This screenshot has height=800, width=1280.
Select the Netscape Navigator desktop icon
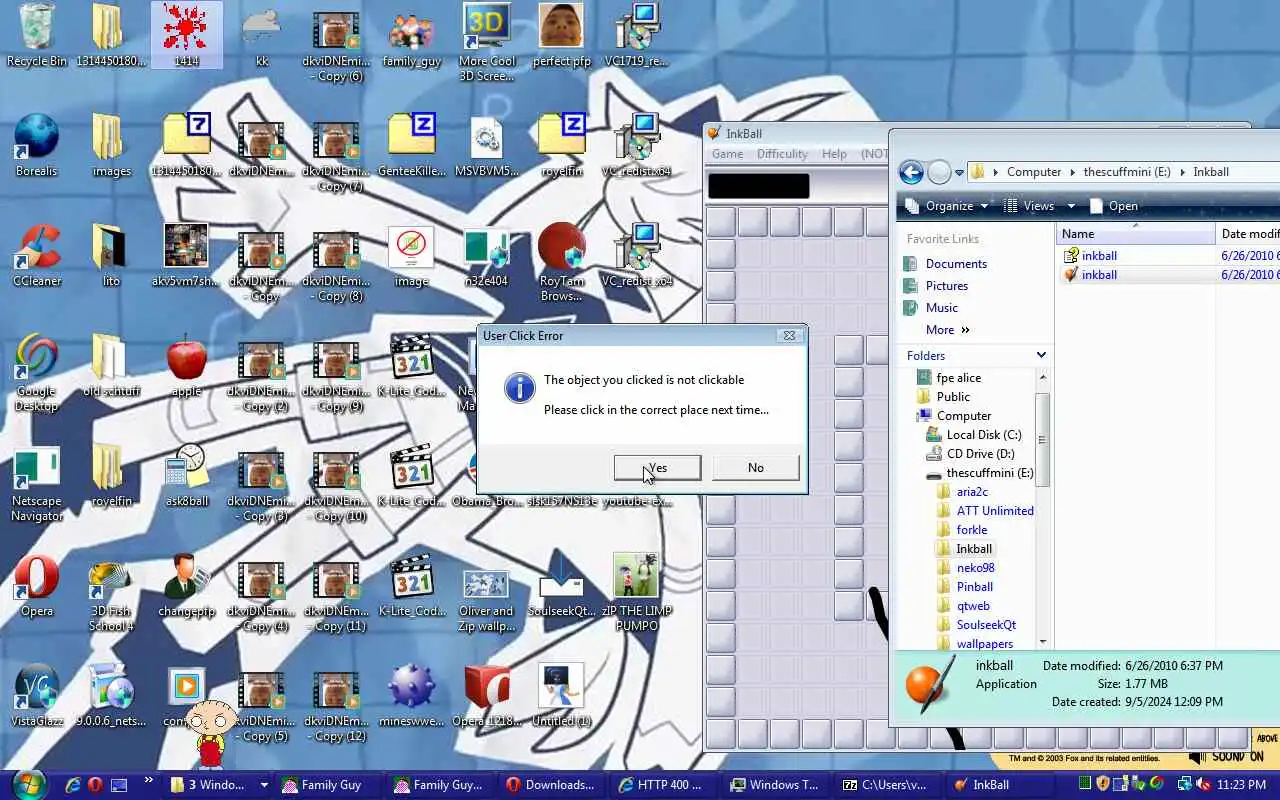click(37, 482)
